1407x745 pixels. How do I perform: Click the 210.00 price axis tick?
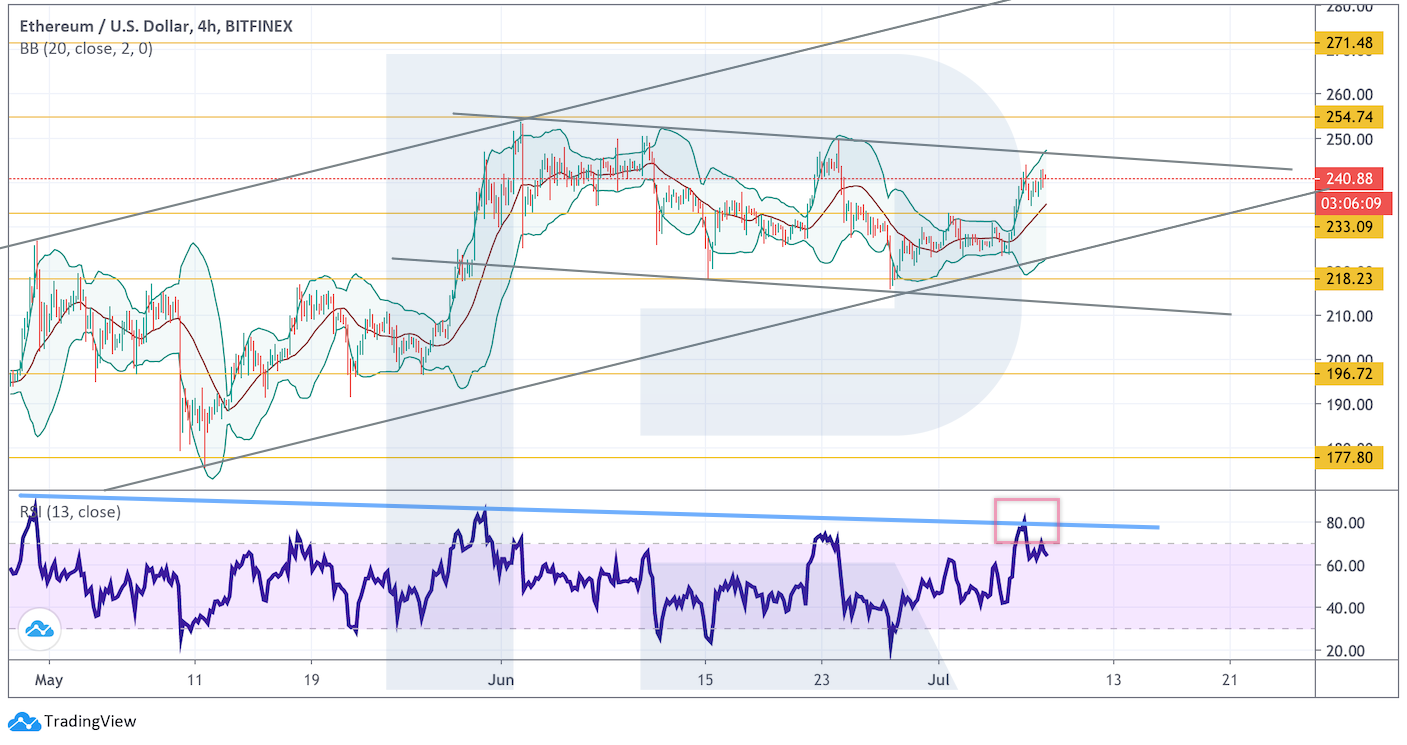tap(1350, 316)
